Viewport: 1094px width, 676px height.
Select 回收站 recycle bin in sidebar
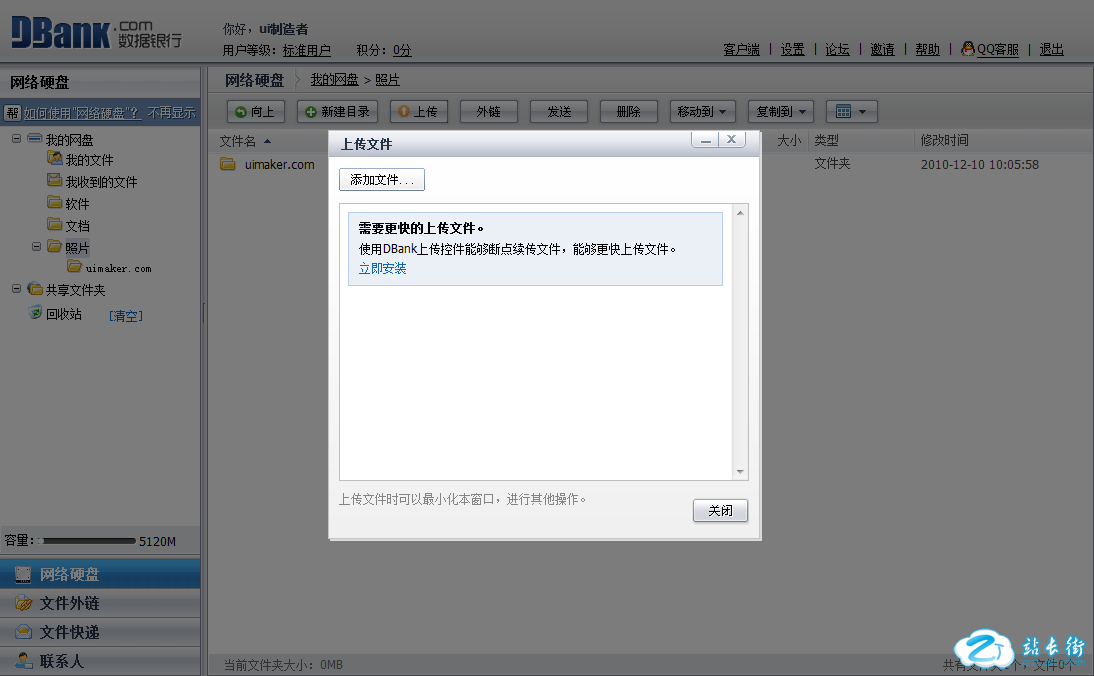pos(63,314)
